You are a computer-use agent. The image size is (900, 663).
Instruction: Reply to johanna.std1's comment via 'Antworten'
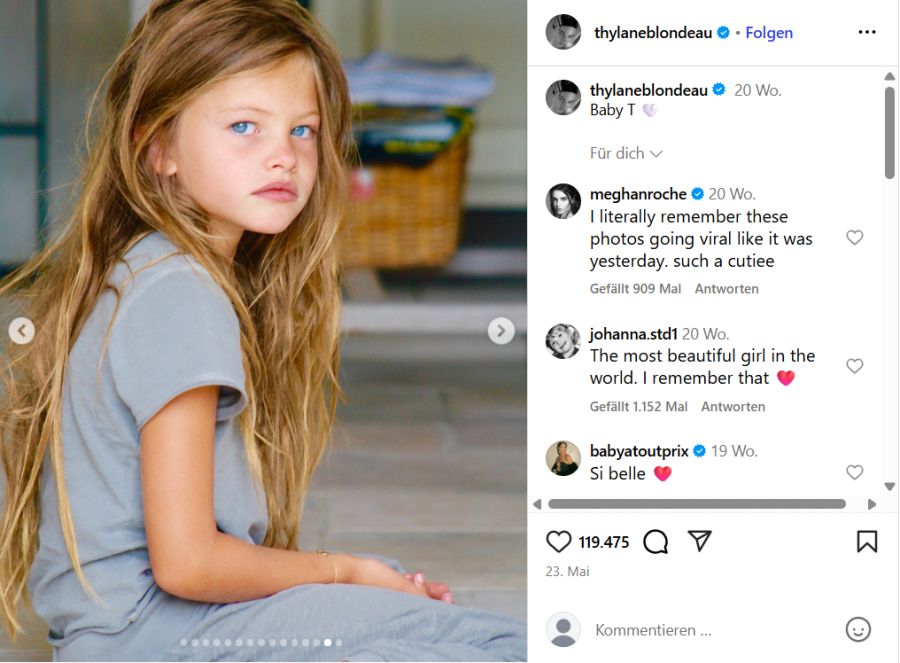coord(733,407)
